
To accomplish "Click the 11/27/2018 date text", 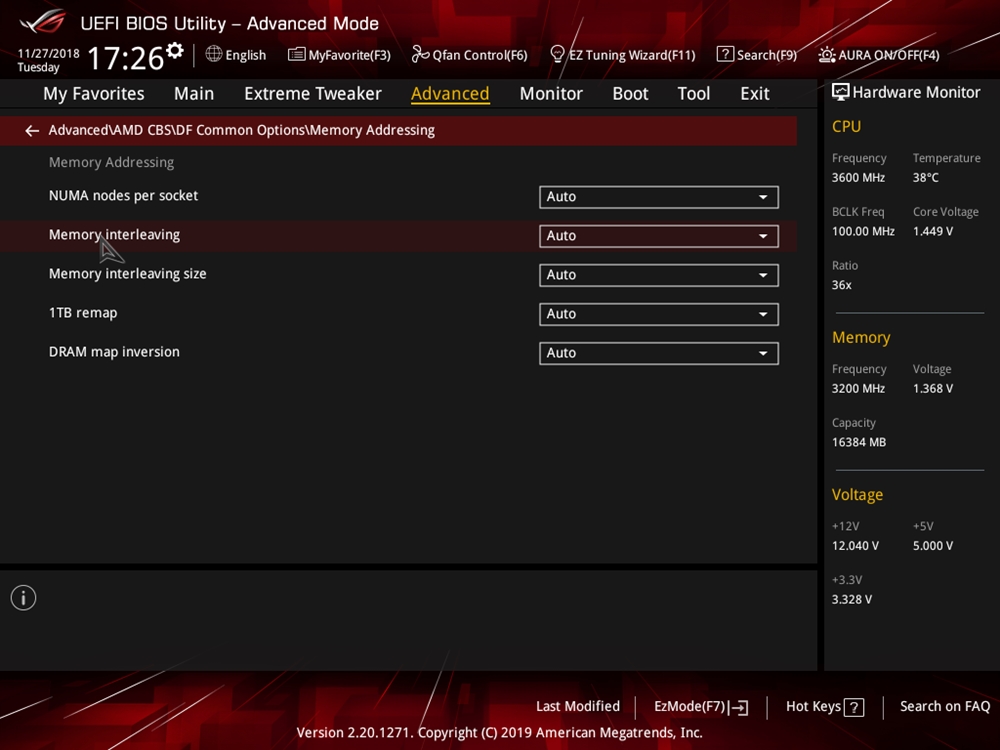I will pyautogui.click(x=48, y=54).
